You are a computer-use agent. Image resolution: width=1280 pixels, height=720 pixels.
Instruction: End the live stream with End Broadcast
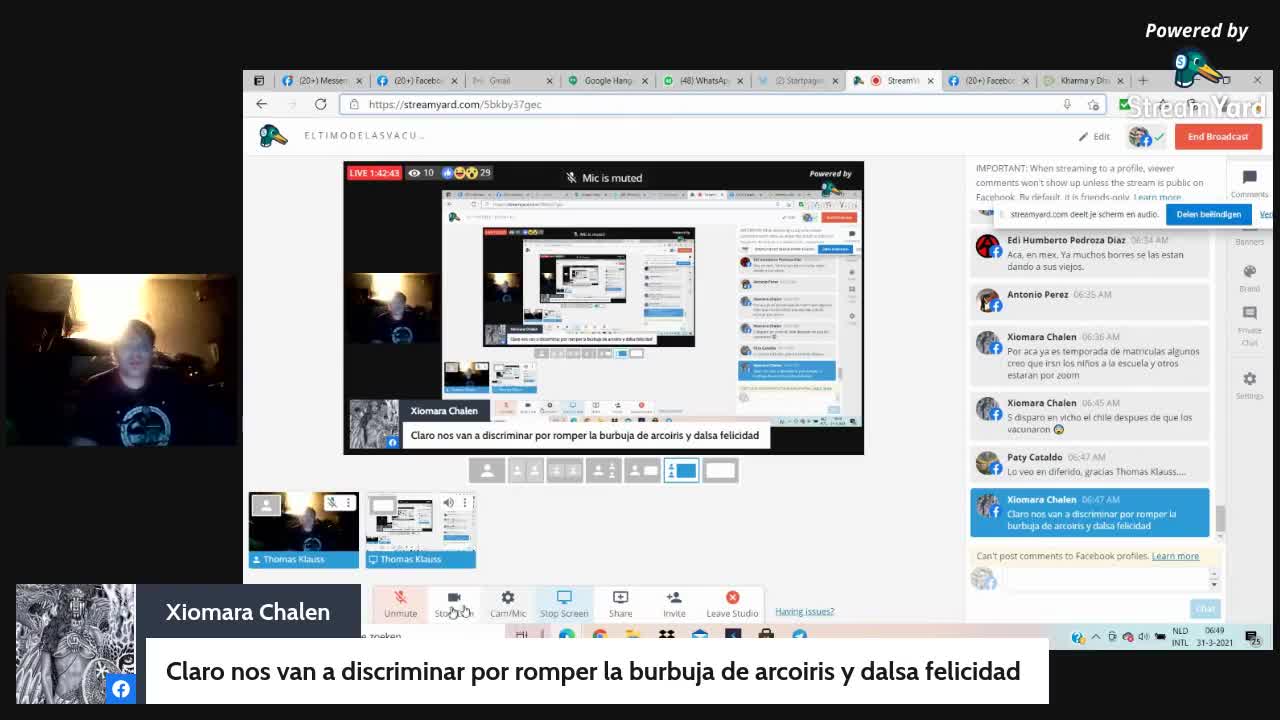1218,136
